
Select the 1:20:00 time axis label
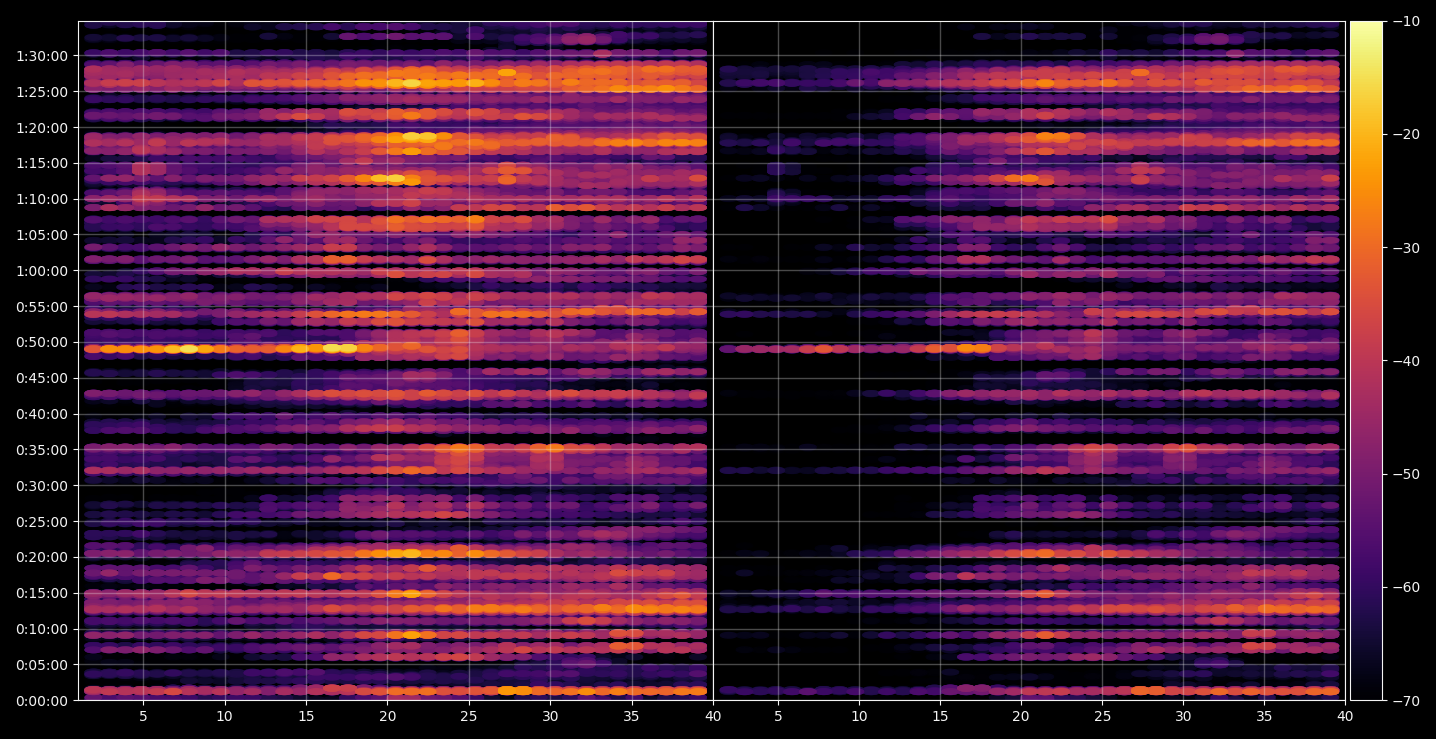tap(41, 128)
